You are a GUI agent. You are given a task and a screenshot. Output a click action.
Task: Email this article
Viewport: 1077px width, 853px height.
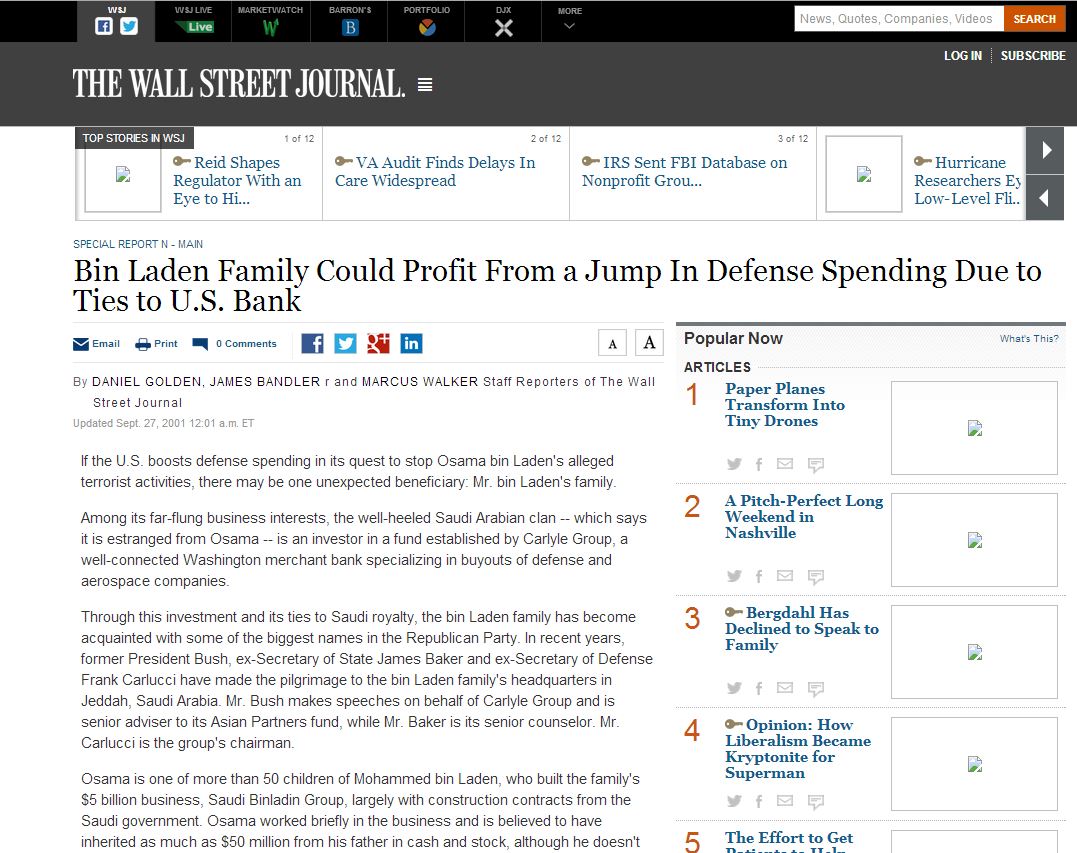click(x=97, y=344)
